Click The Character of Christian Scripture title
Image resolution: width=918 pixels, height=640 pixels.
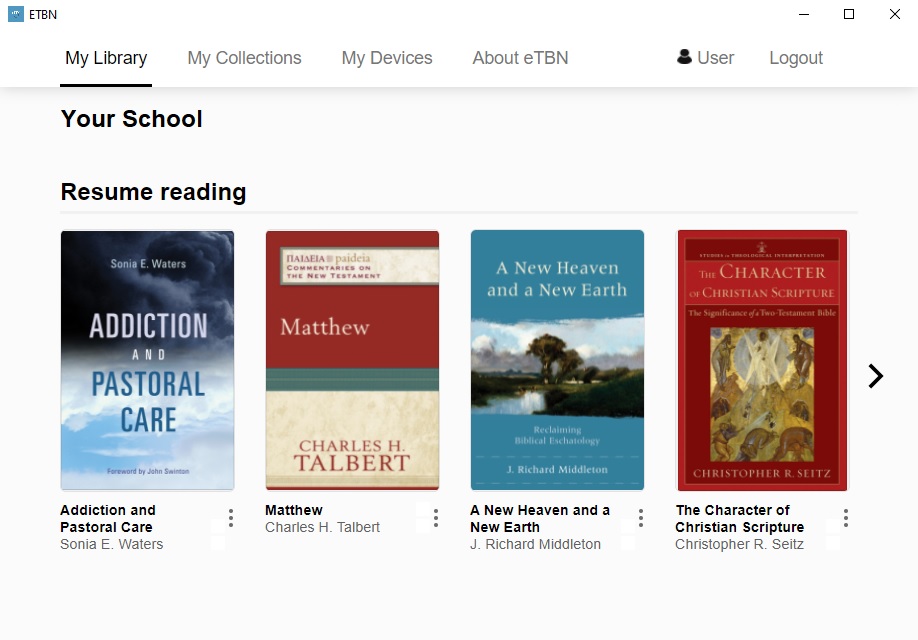pyautogui.click(x=739, y=519)
